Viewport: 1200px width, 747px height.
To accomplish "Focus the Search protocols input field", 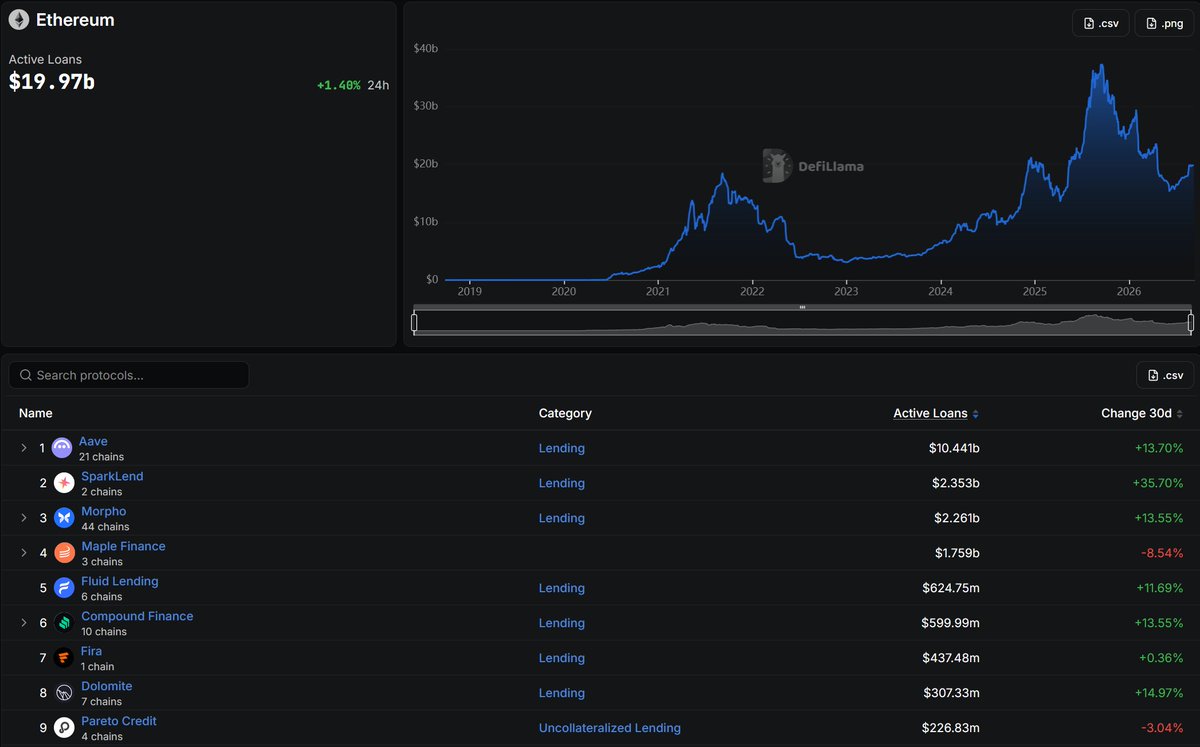I will 129,375.
